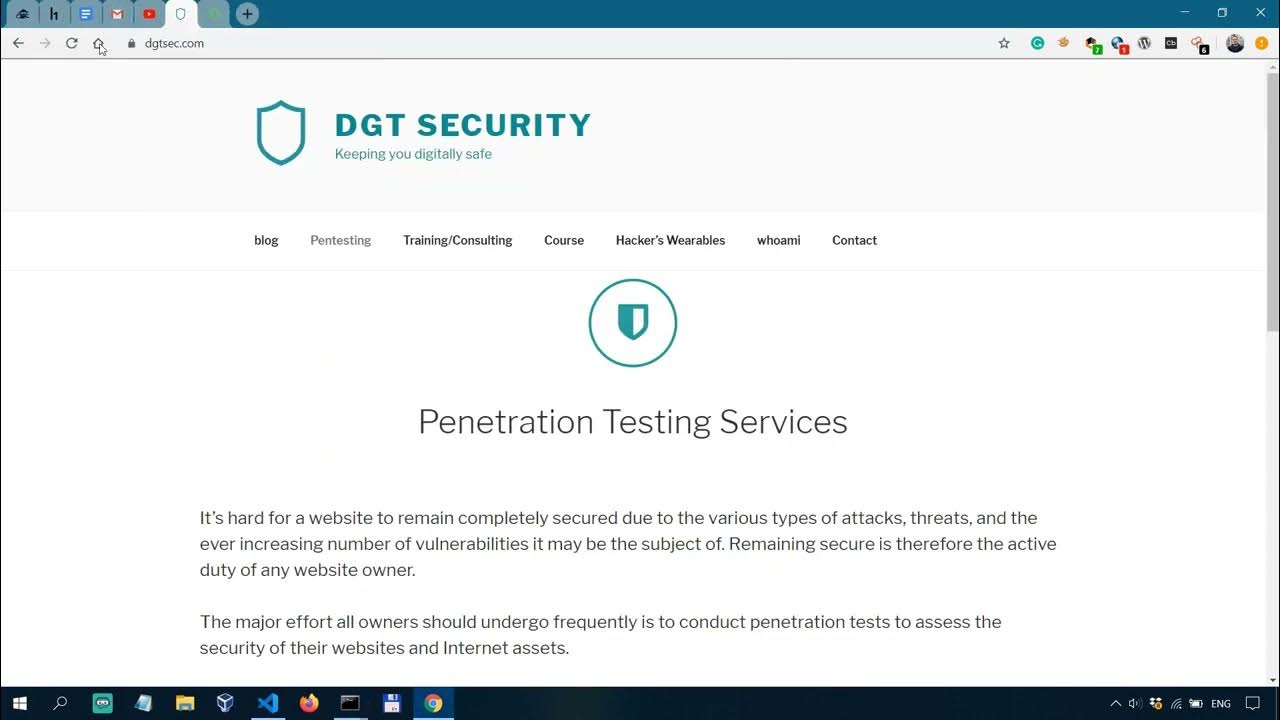Image resolution: width=1280 pixels, height=720 pixels.
Task: Click the DGT SECURITY site title
Action: pos(463,125)
